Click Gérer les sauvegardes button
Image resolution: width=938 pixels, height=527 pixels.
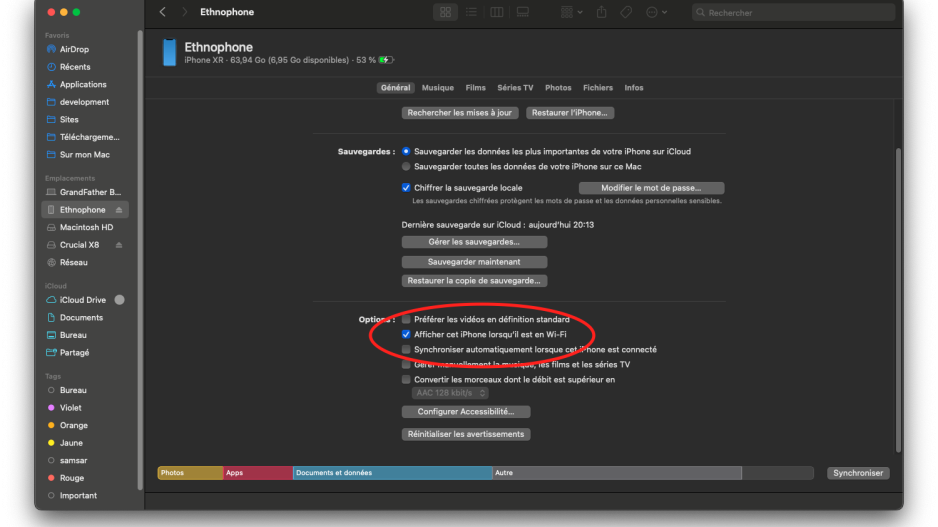tap(474, 242)
